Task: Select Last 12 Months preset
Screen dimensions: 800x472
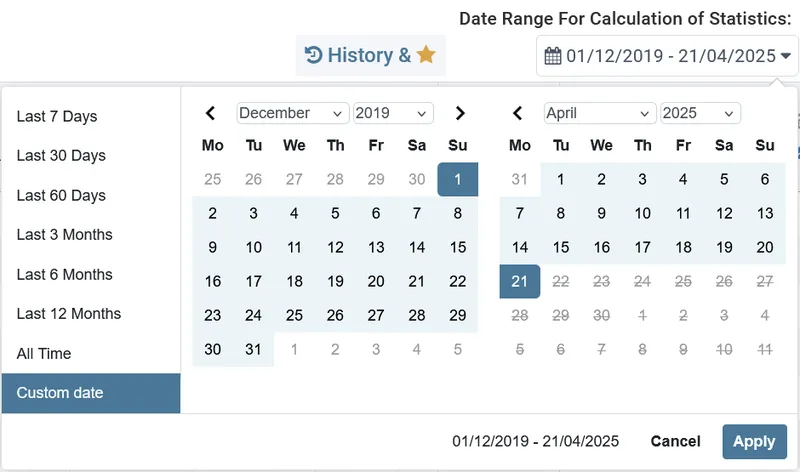Action: click(69, 314)
